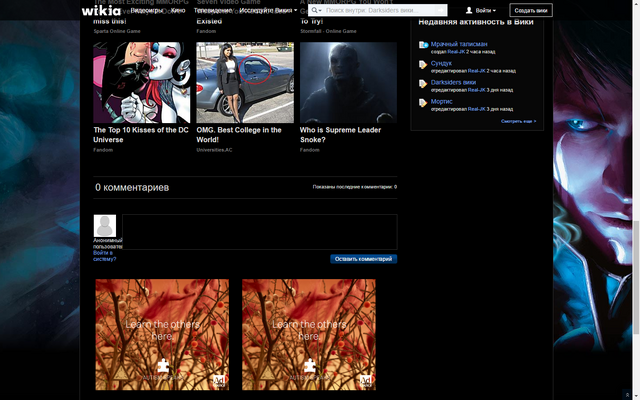Open the Darksiders вики activity link
The height and width of the screenshot is (400, 640).
(453, 82)
